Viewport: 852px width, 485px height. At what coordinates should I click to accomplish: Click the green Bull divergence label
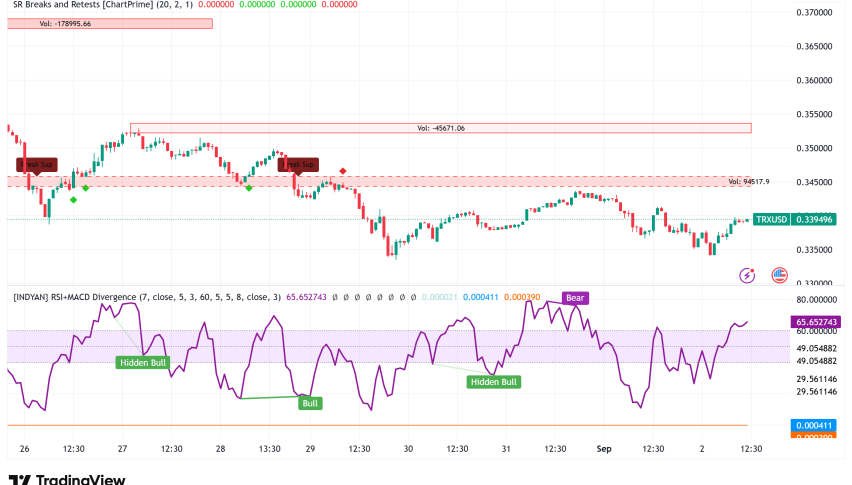pos(310,403)
